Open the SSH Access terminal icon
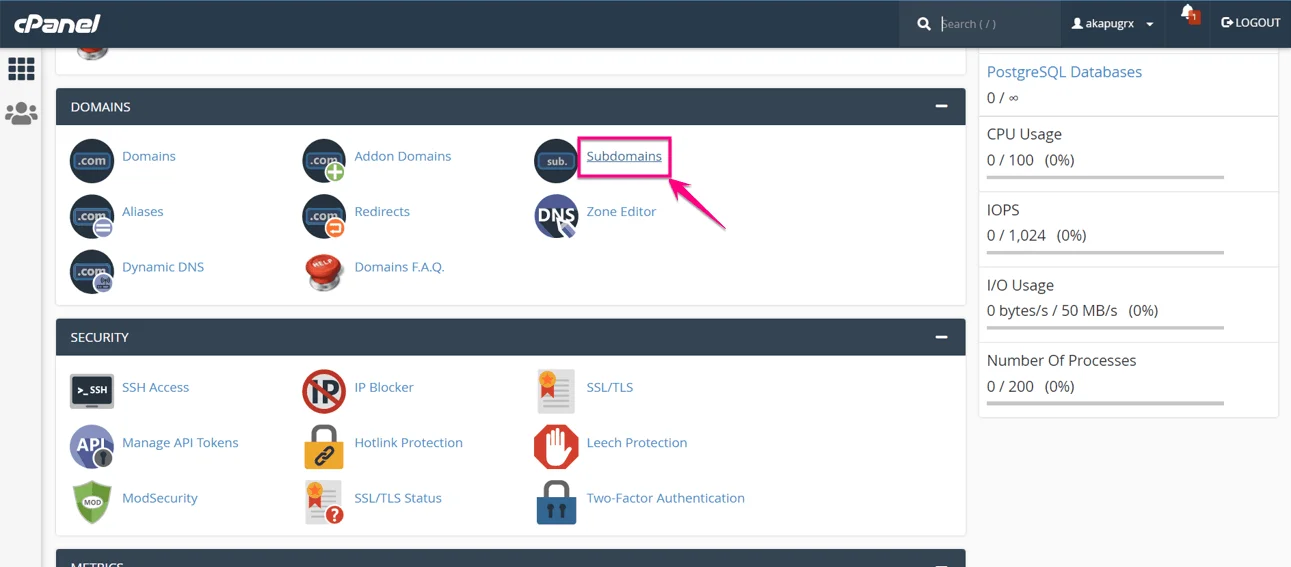 pyautogui.click(x=92, y=391)
